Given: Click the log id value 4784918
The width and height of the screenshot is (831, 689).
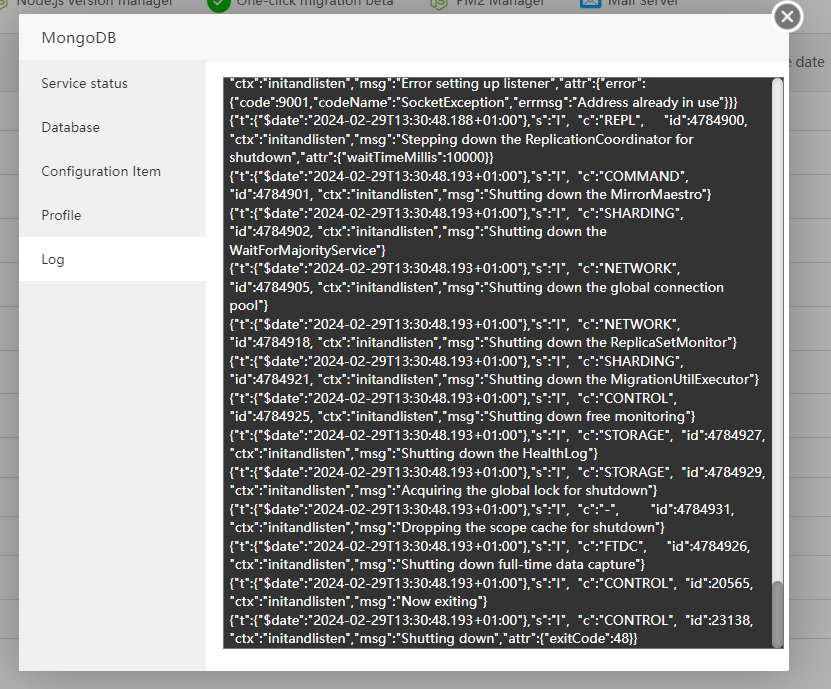Looking at the screenshot, I should tap(282, 342).
